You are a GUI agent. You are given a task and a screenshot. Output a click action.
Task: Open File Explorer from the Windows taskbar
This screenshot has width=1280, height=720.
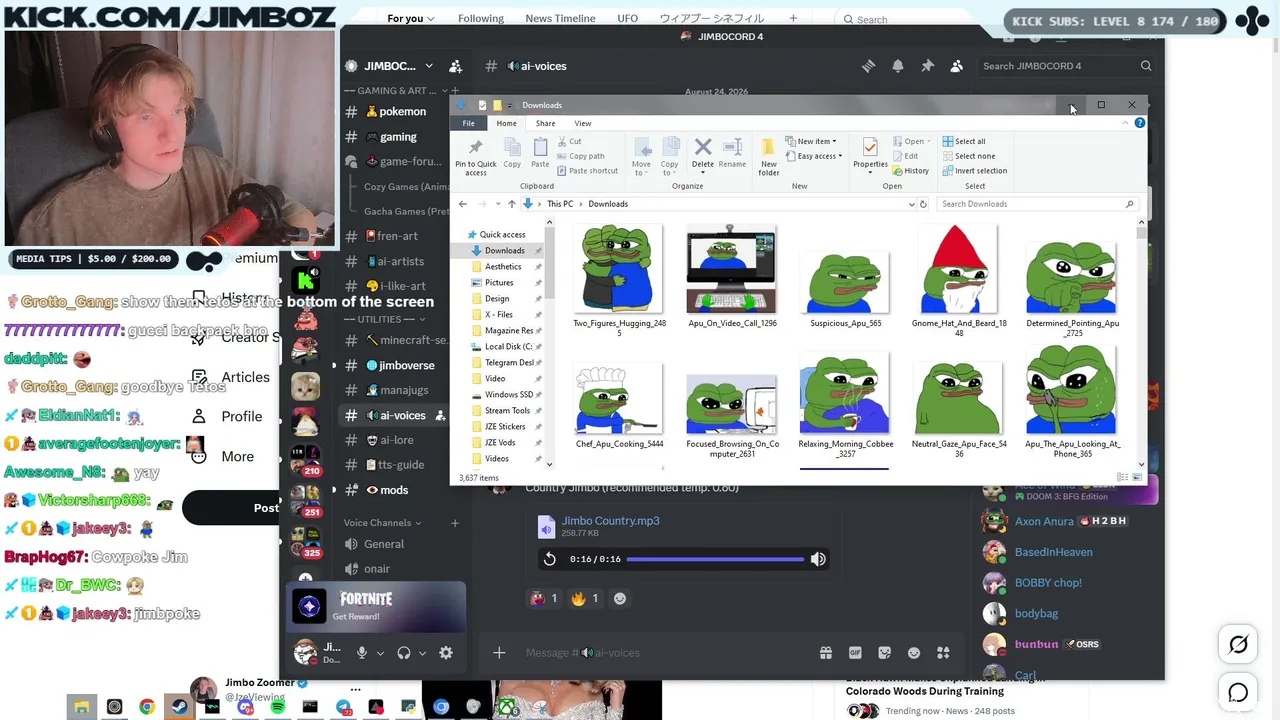pyautogui.click(x=81, y=708)
